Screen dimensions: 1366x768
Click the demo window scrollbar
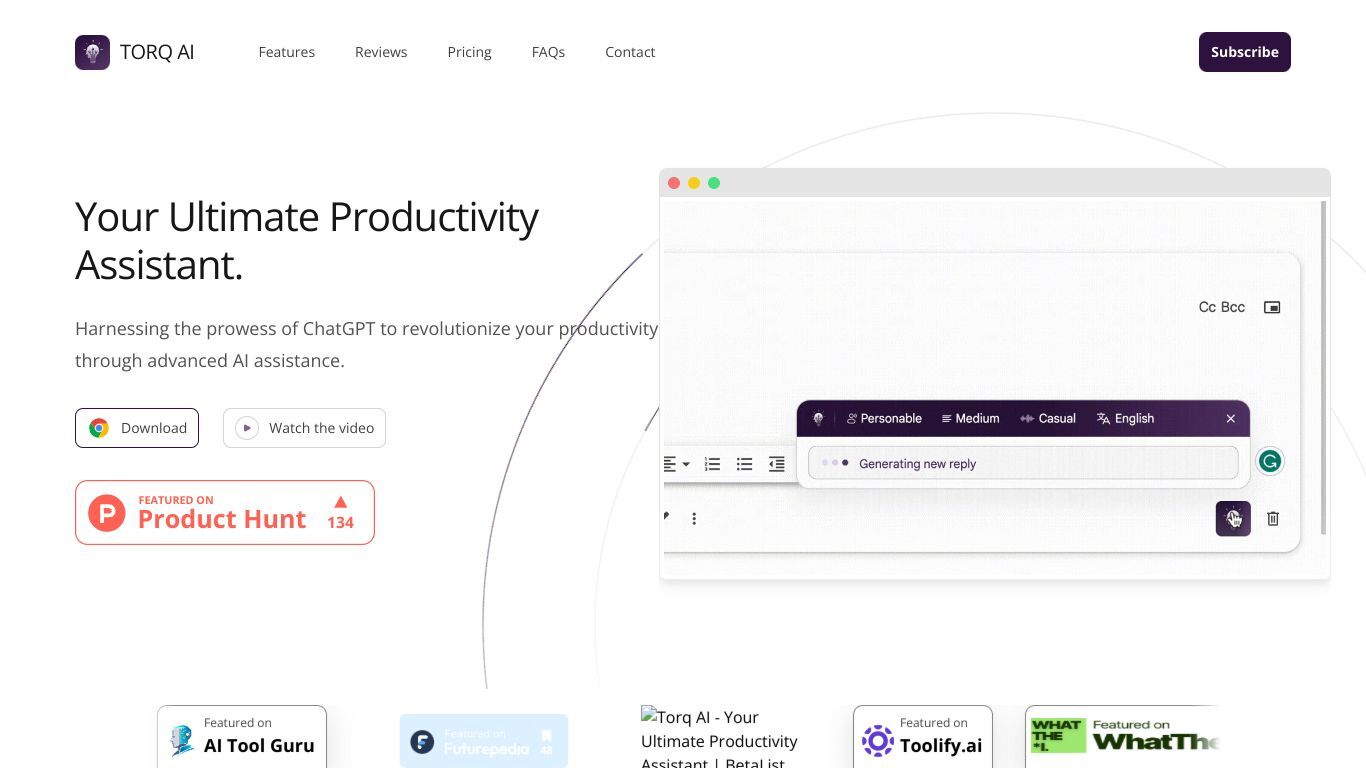click(x=1324, y=367)
